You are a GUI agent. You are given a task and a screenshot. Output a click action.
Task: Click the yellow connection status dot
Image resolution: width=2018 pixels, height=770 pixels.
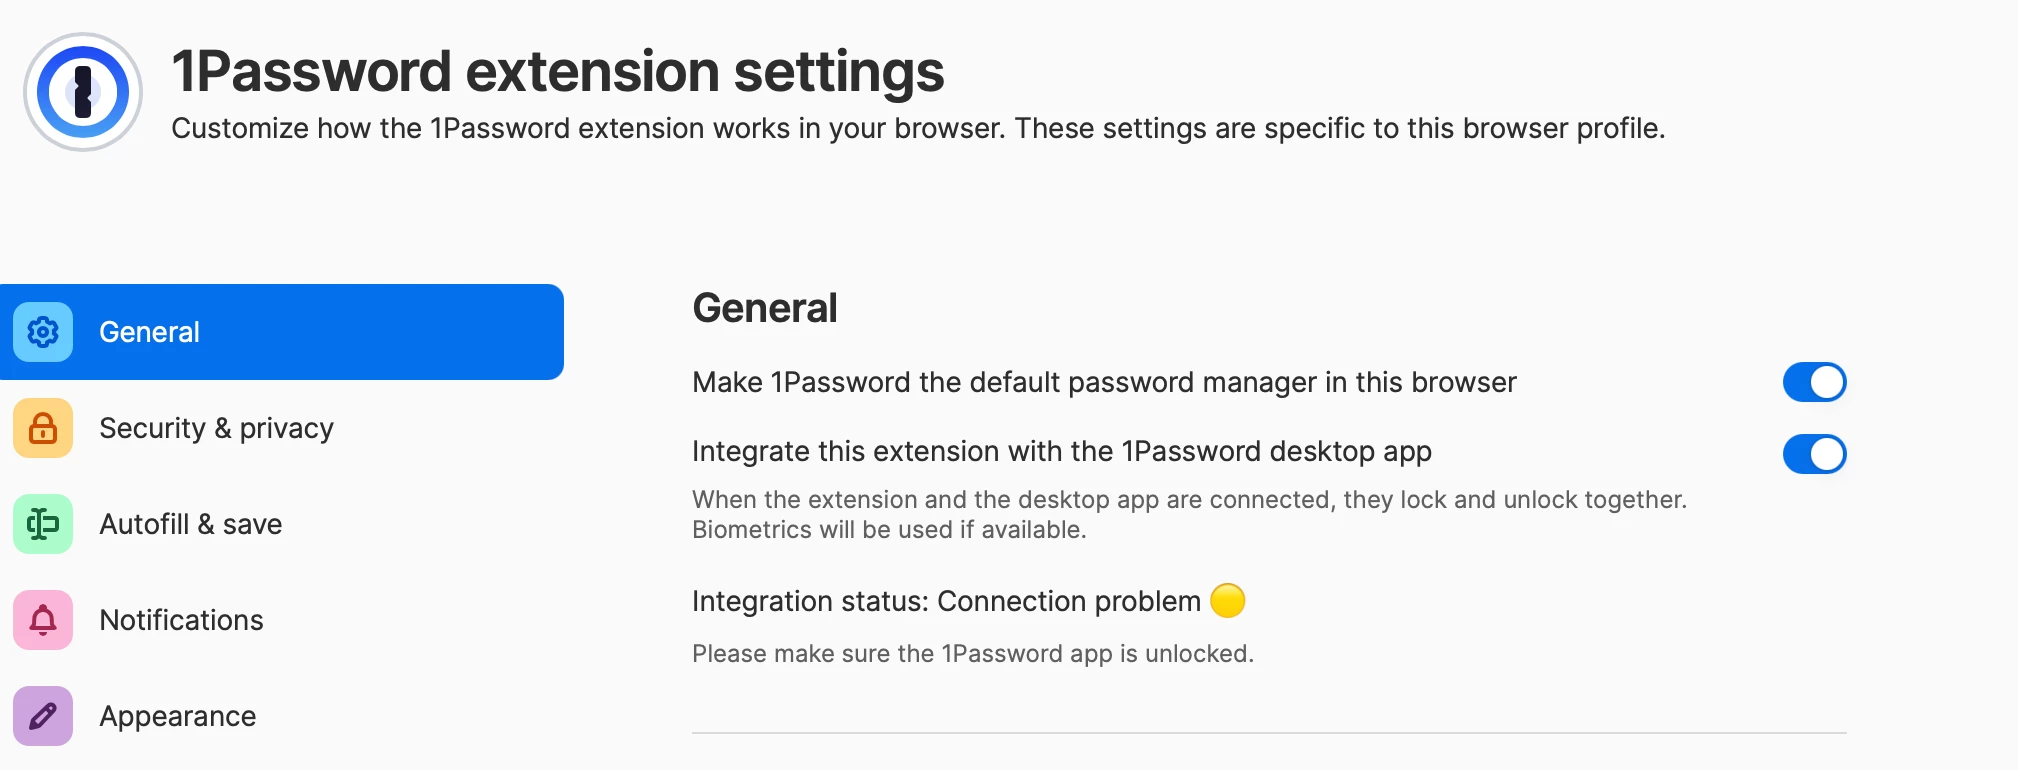coord(1227,601)
